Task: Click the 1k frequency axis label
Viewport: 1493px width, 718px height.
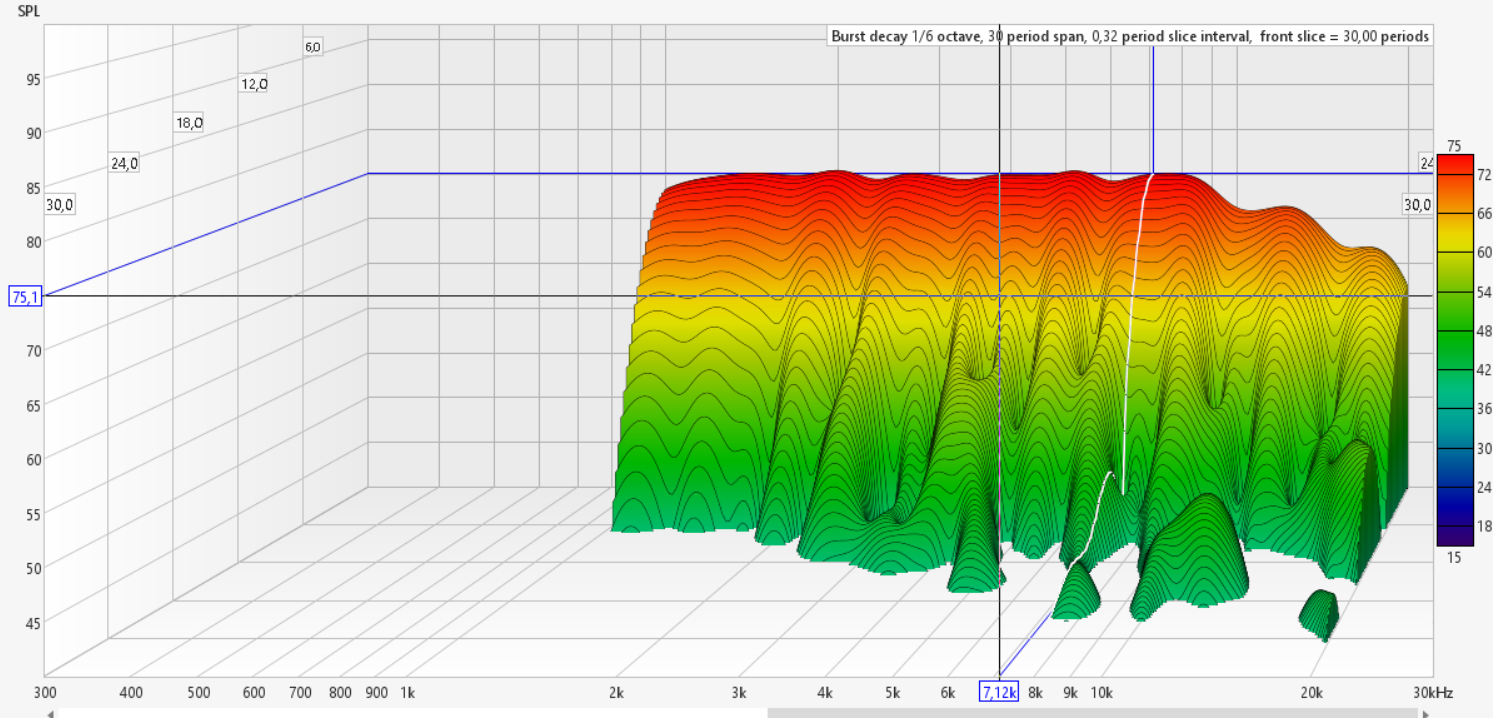Action: pyautogui.click(x=408, y=692)
